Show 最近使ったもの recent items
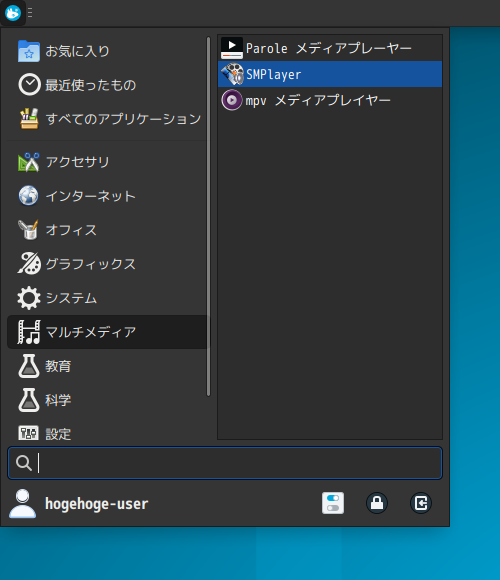 (x=107, y=85)
